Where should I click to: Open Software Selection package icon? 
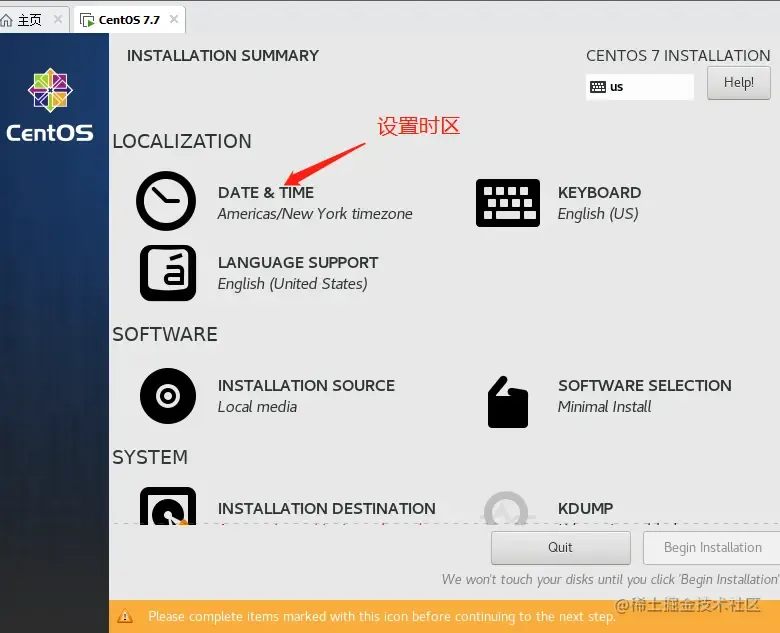click(507, 402)
